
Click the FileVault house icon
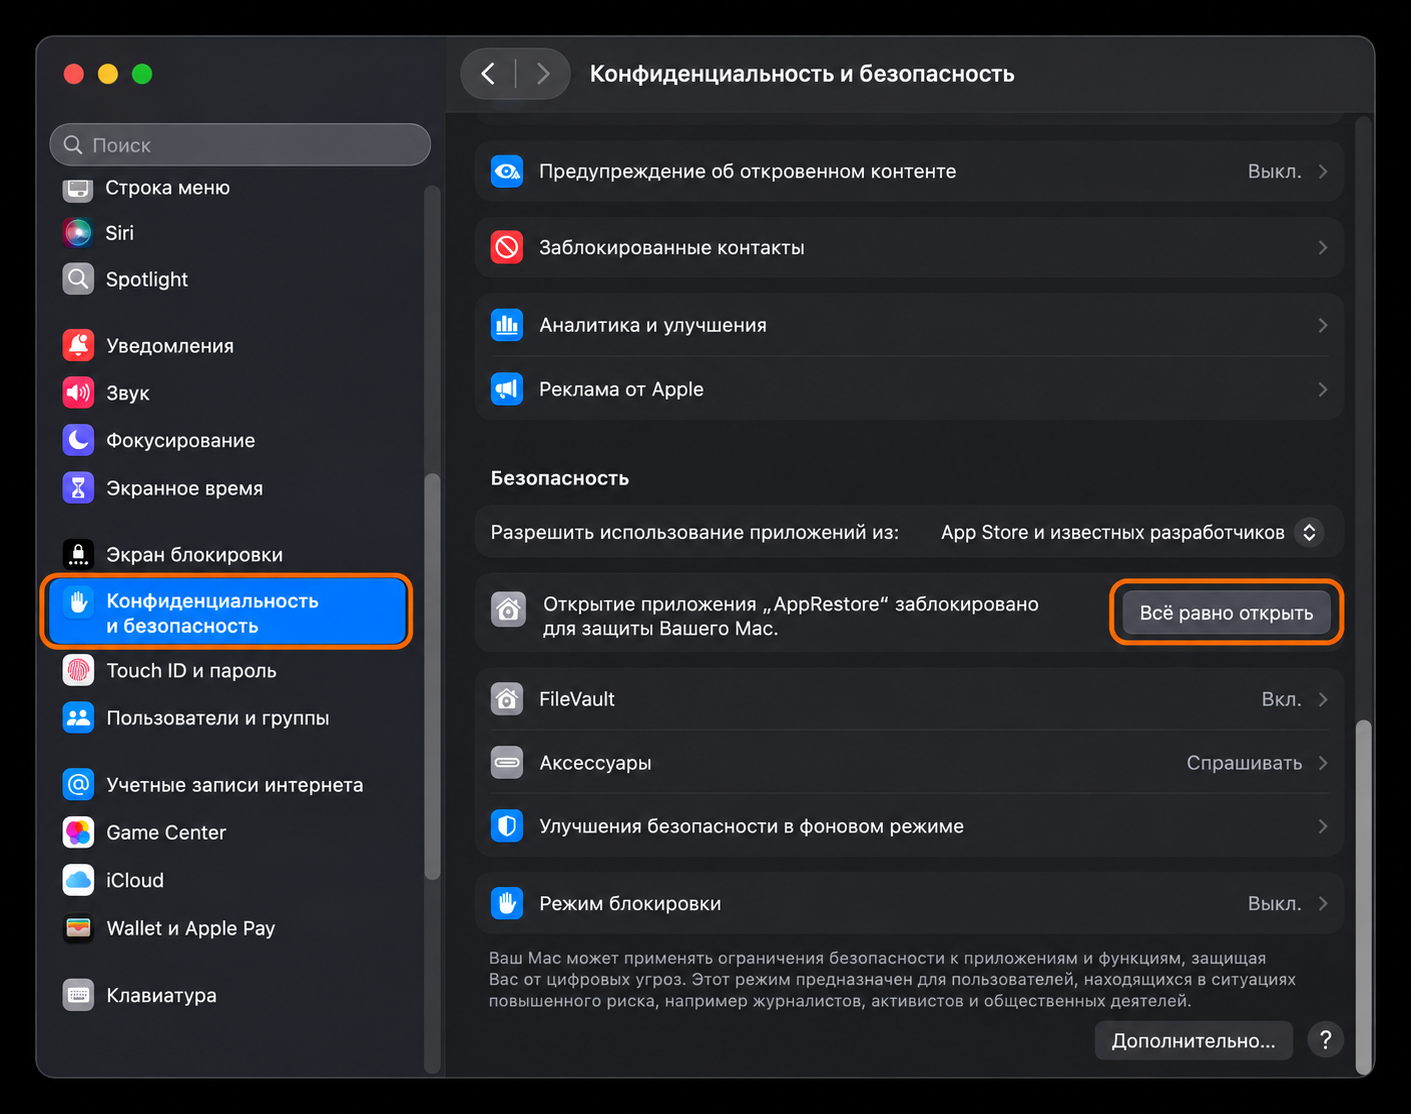click(507, 699)
